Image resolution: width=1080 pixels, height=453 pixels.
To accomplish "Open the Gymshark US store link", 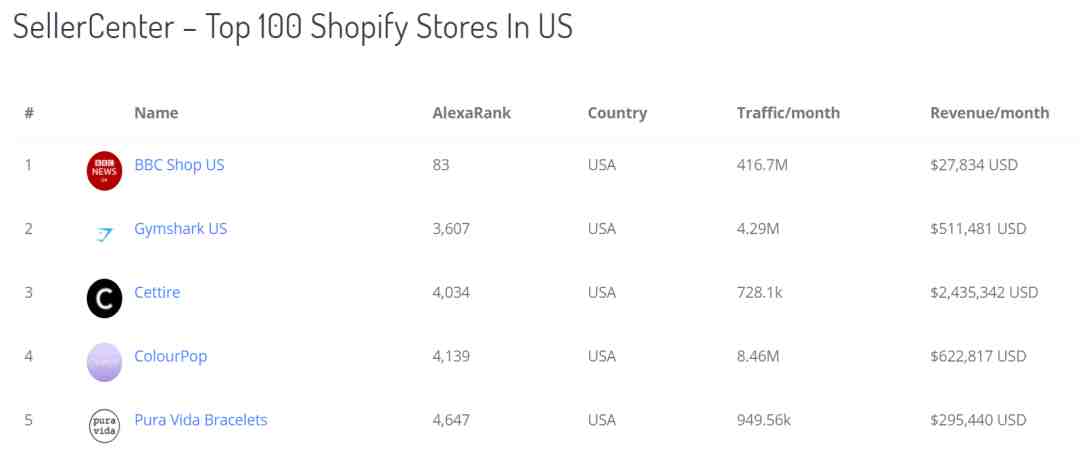I will (180, 229).
